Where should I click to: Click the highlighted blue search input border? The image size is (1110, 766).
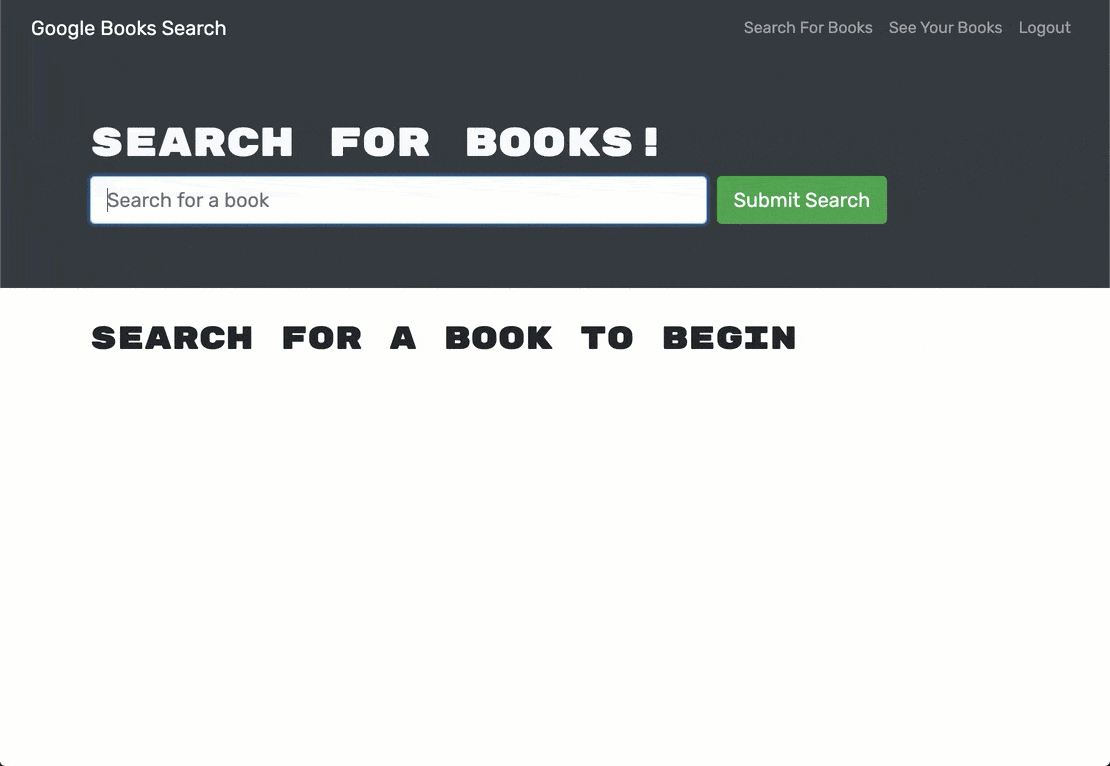(x=397, y=177)
